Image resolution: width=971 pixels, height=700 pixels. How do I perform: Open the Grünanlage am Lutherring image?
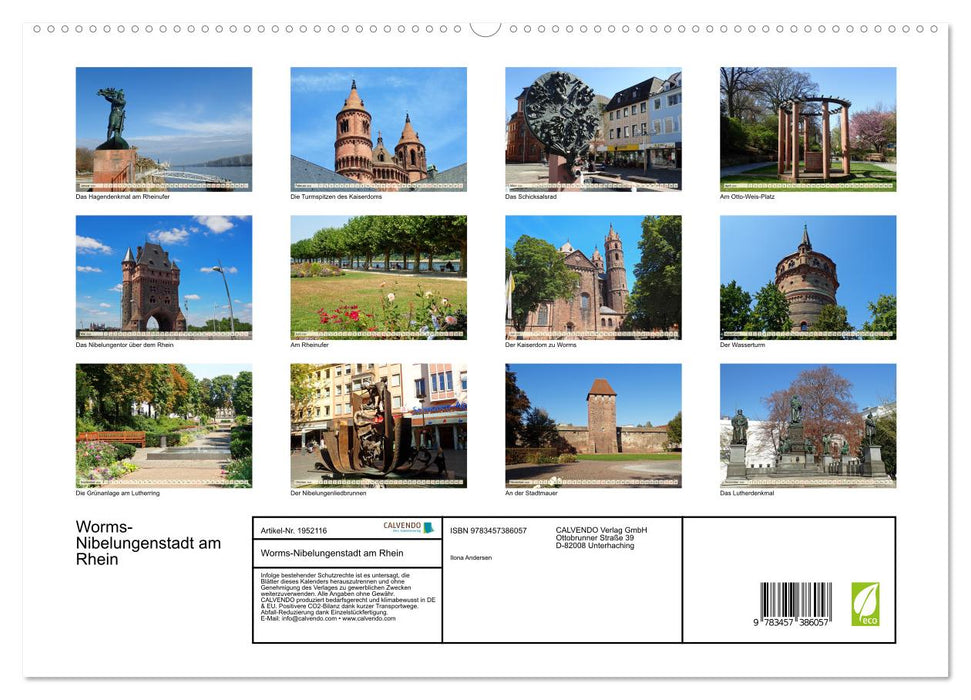pyautogui.click(x=163, y=425)
